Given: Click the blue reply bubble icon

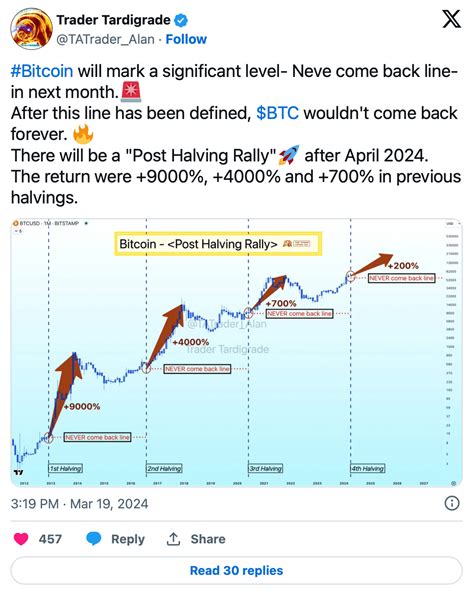Looking at the screenshot, I should 94,539.
